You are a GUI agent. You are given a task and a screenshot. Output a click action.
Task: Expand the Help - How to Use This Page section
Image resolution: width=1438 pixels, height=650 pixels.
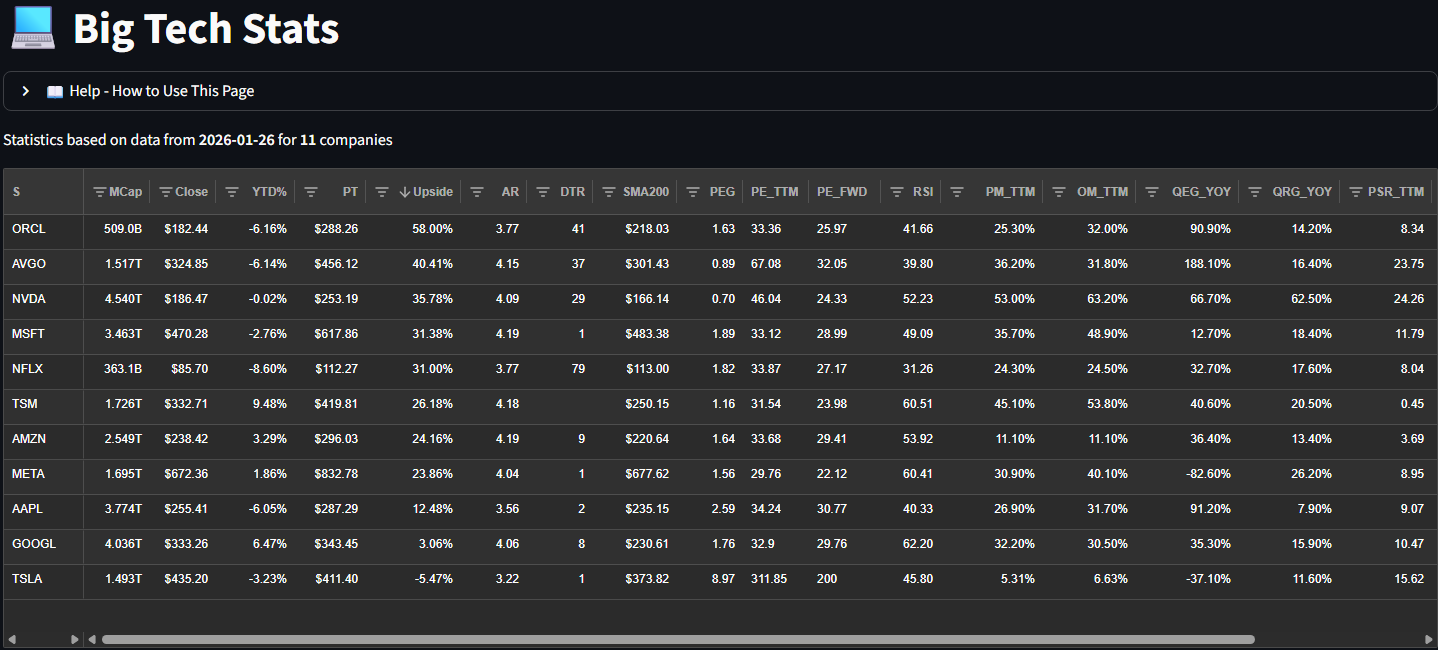click(x=720, y=91)
